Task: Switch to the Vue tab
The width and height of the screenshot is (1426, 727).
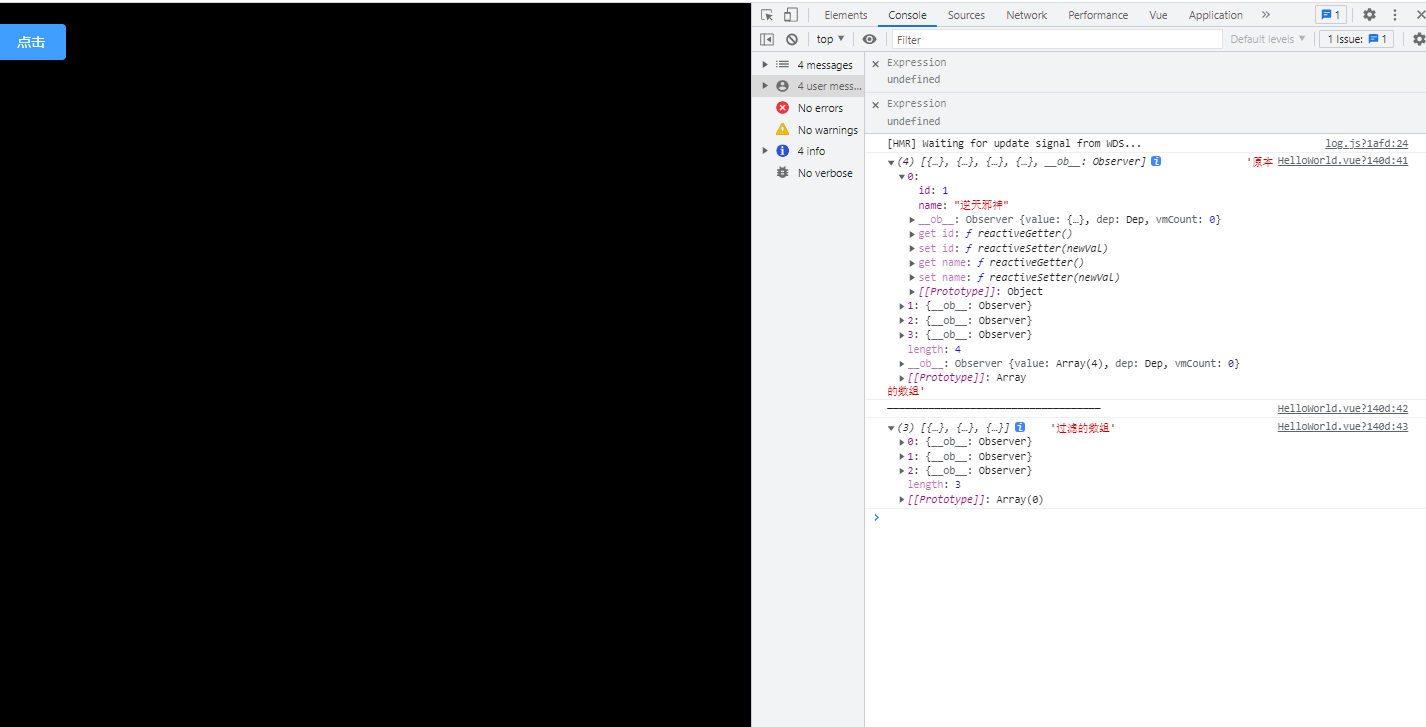Action: coord(1158,15)
